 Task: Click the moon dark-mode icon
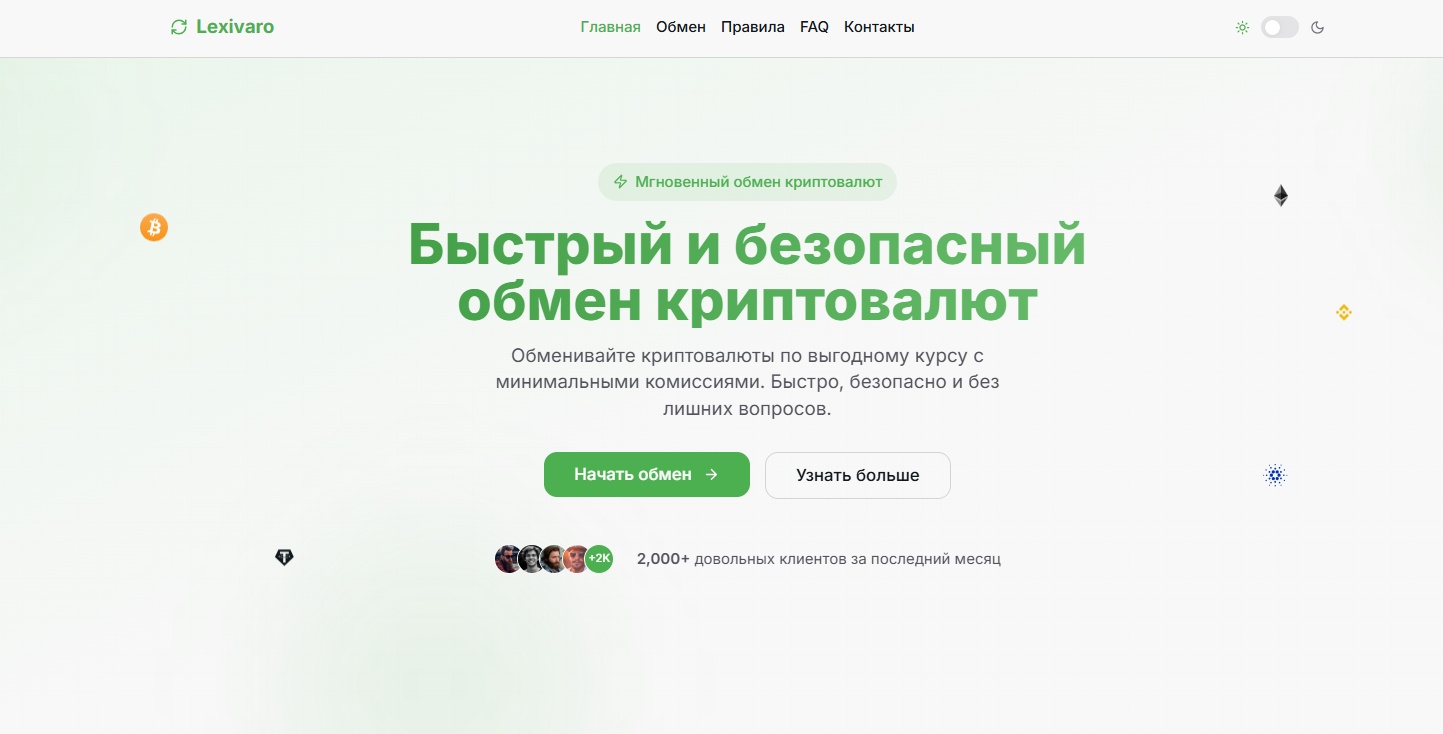[x=1318, y=28]
